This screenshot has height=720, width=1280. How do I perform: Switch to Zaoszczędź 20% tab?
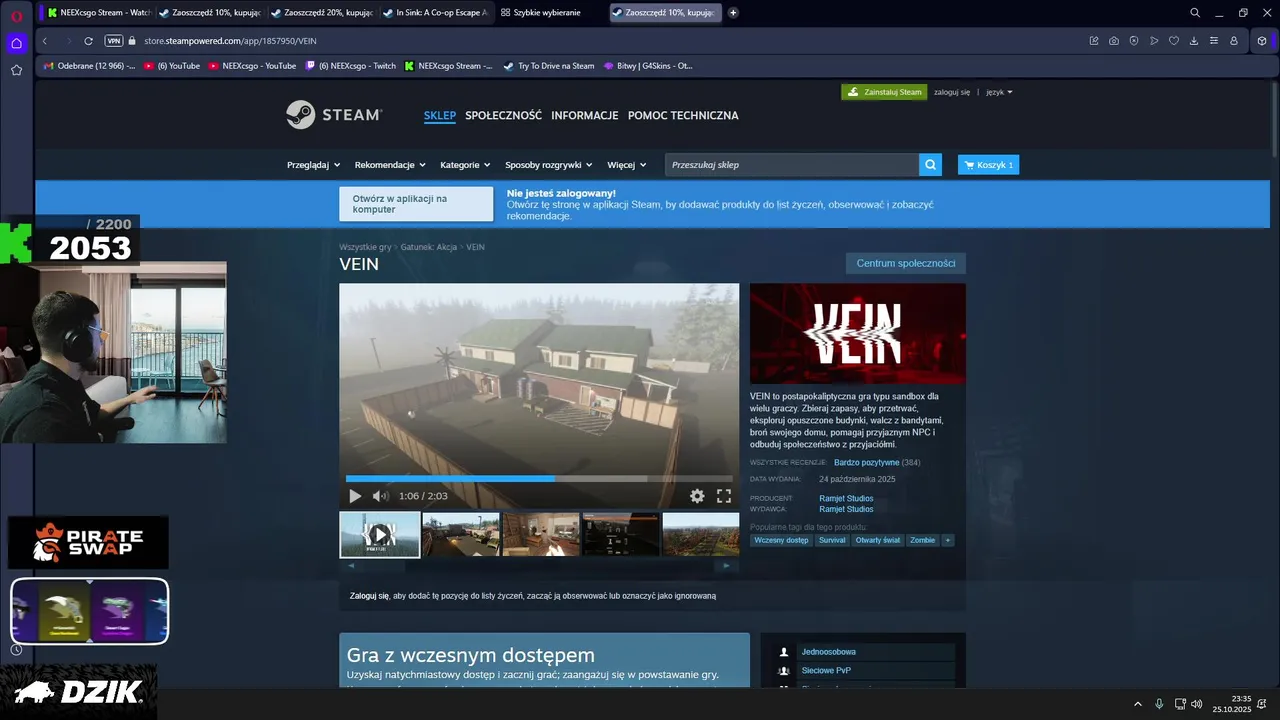point(323,13)
